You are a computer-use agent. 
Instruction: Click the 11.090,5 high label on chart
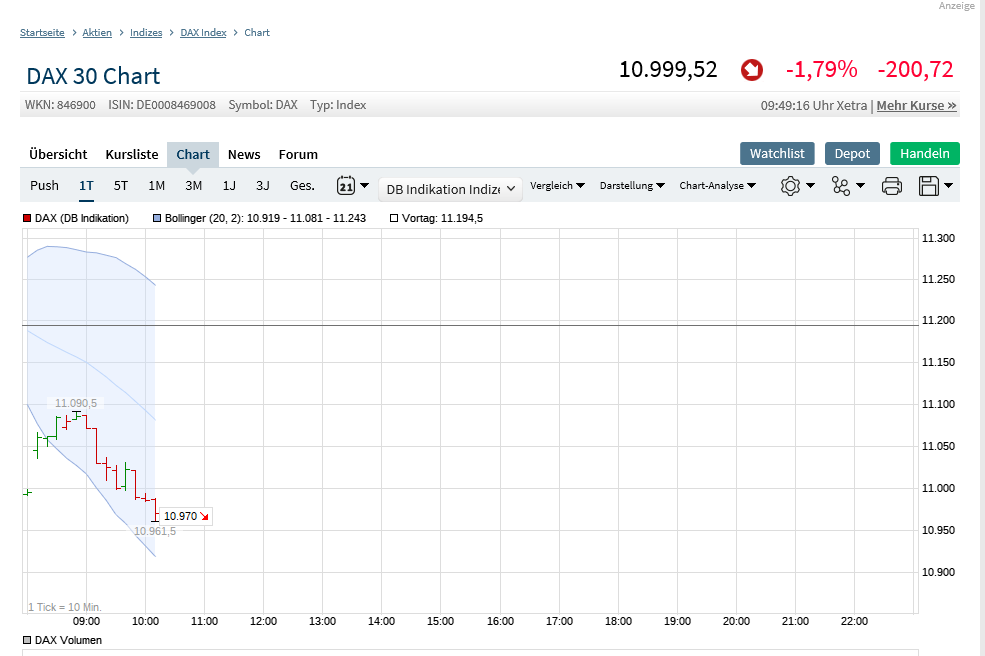pos(76,403)
